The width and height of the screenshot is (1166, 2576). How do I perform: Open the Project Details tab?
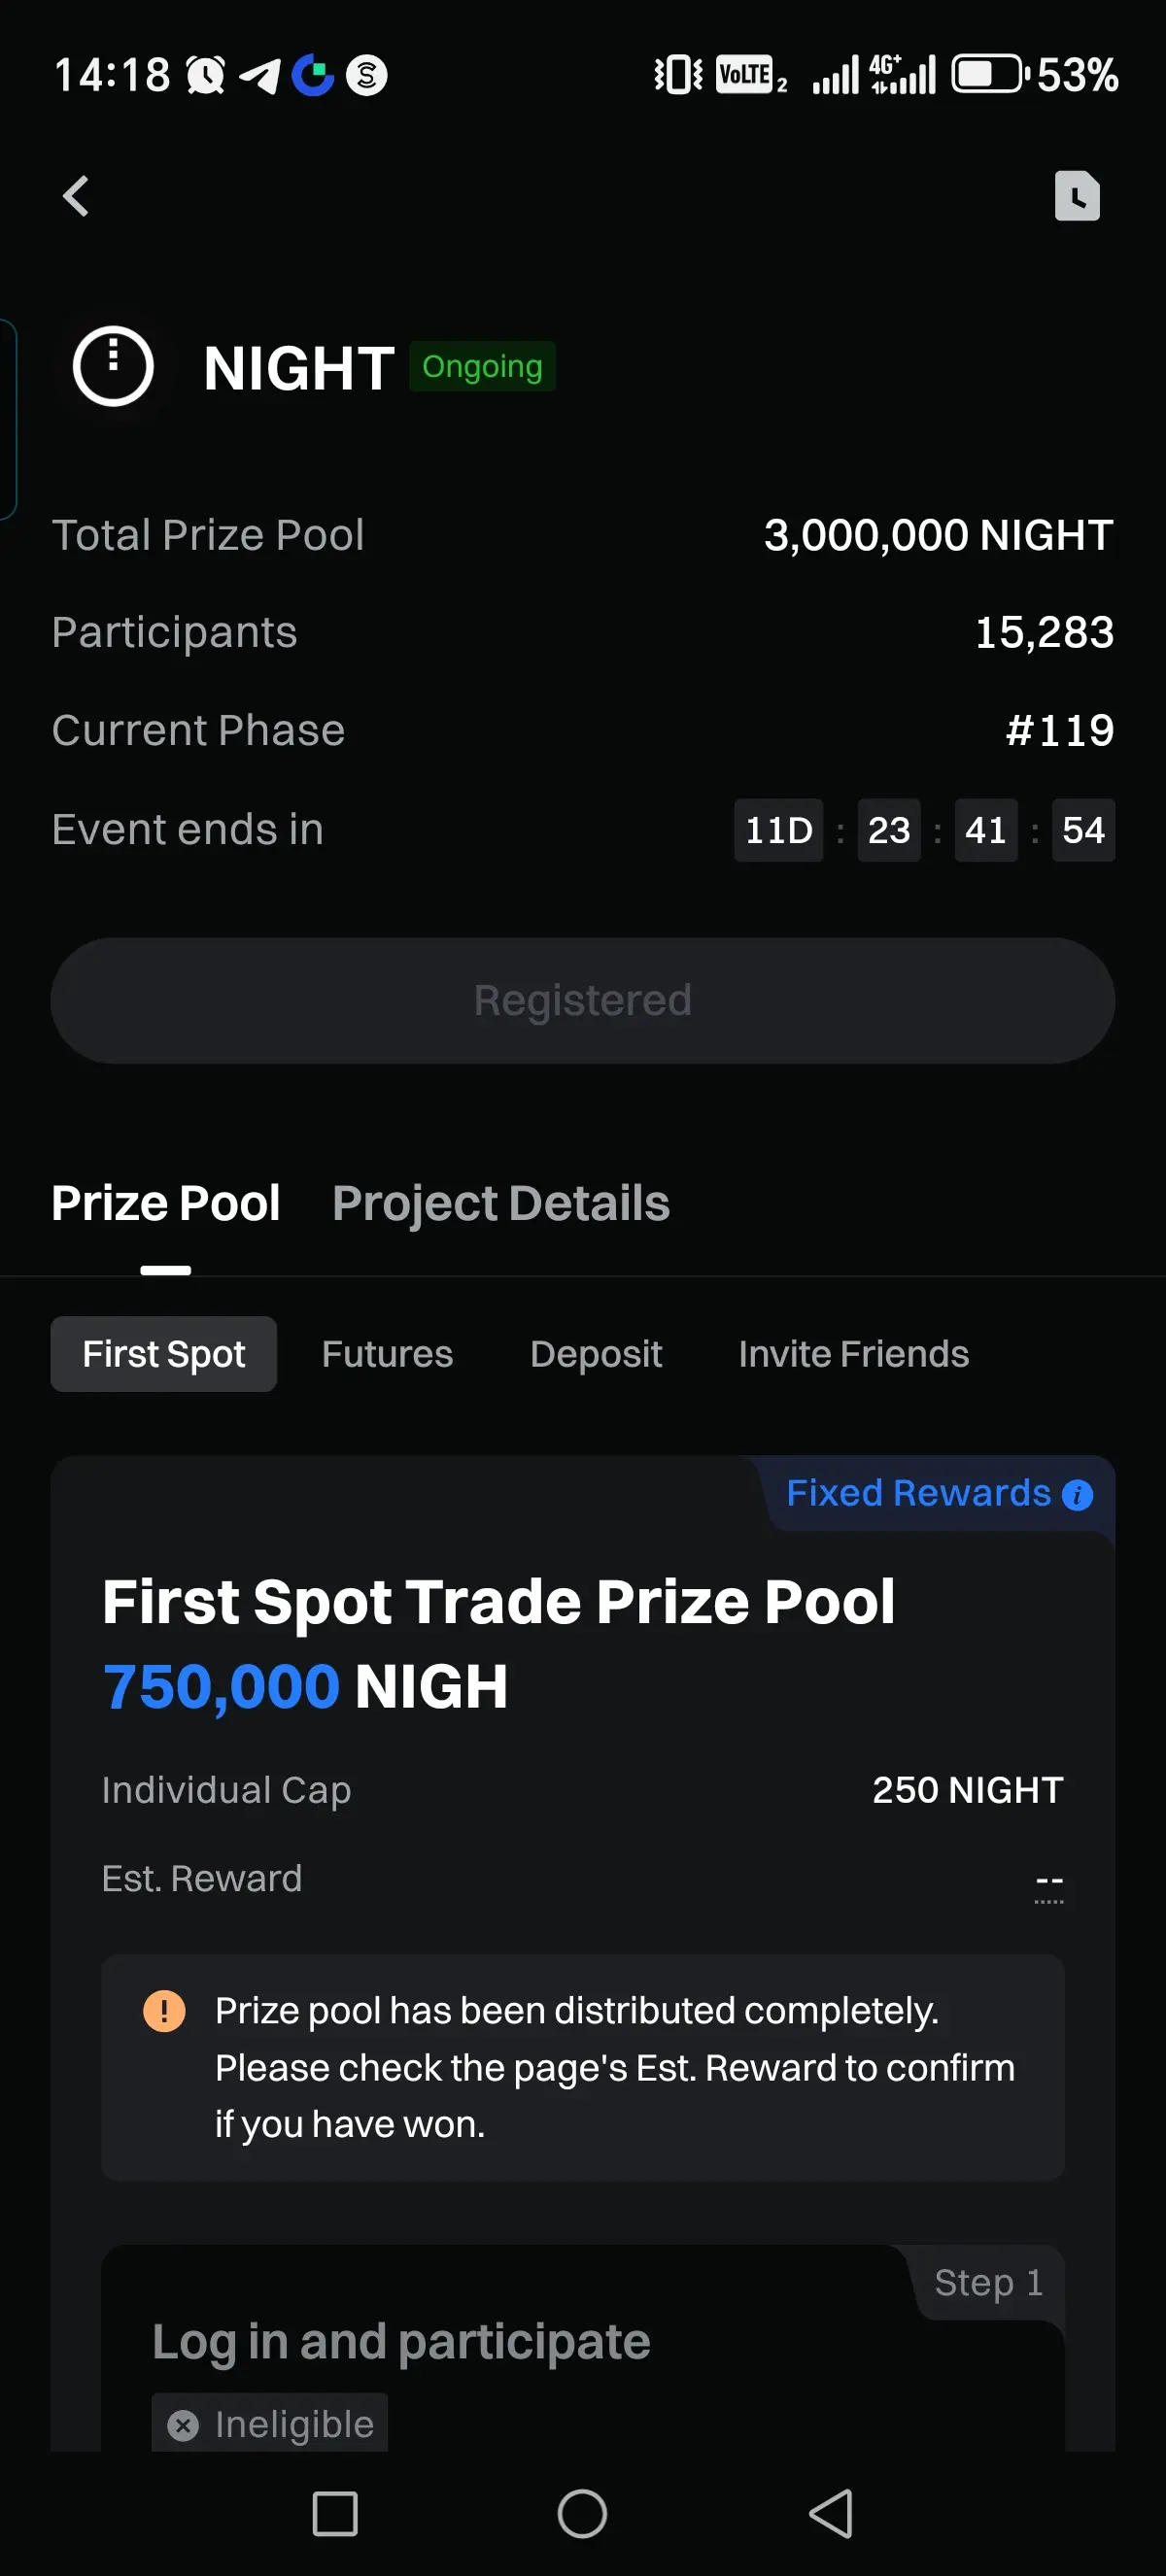pos(500,1203)
